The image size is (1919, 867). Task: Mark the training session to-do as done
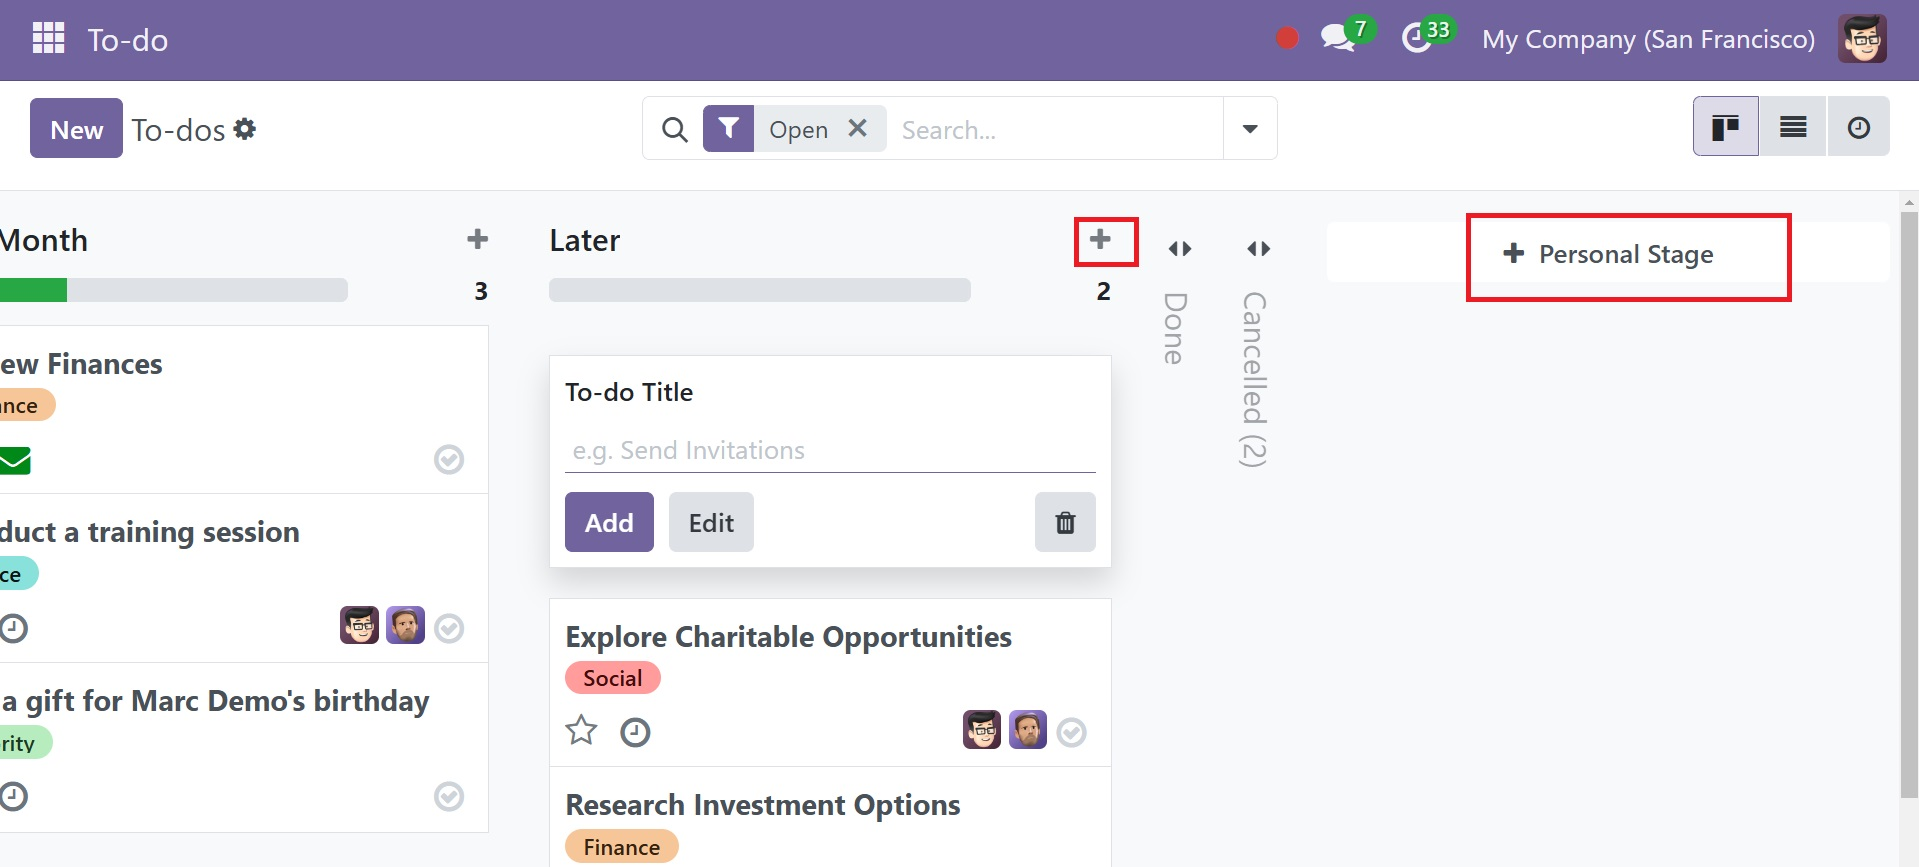[449, 628]
